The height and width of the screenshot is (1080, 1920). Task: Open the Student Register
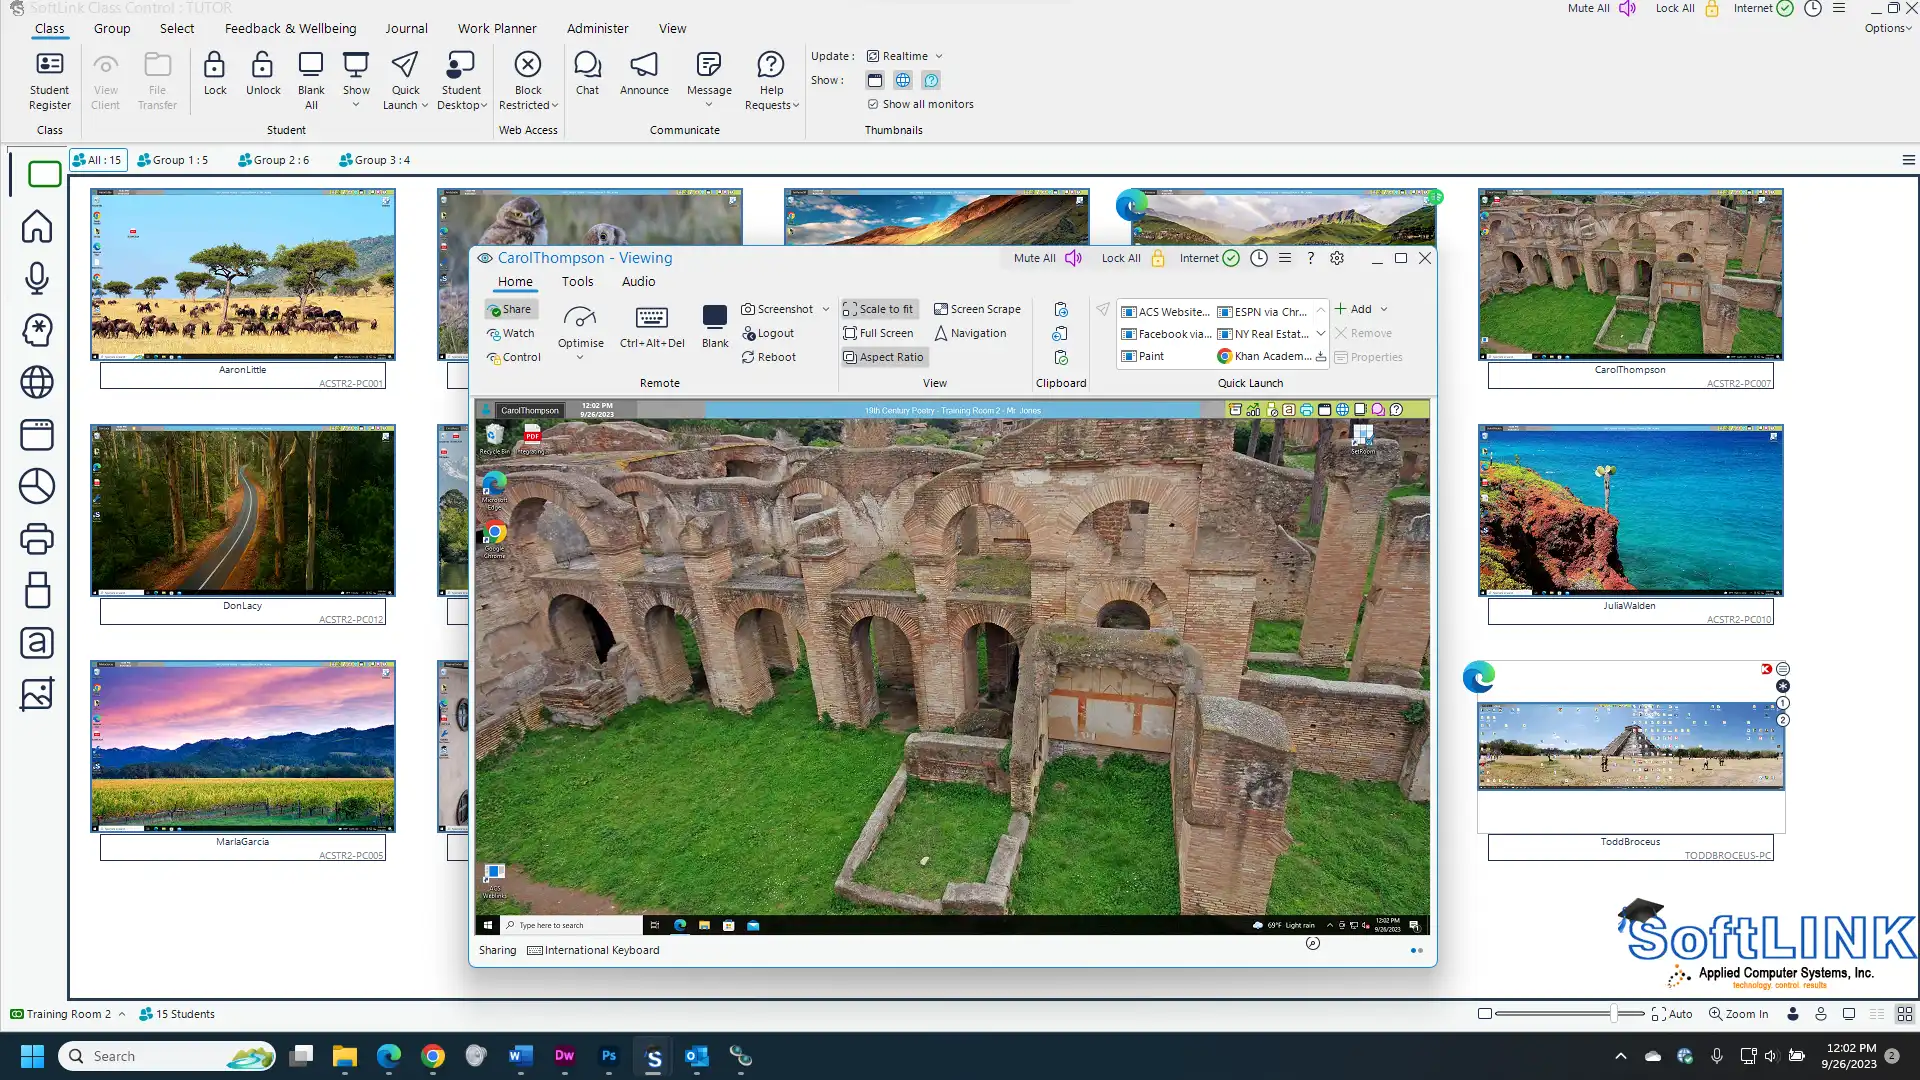[x=49, y=80]
